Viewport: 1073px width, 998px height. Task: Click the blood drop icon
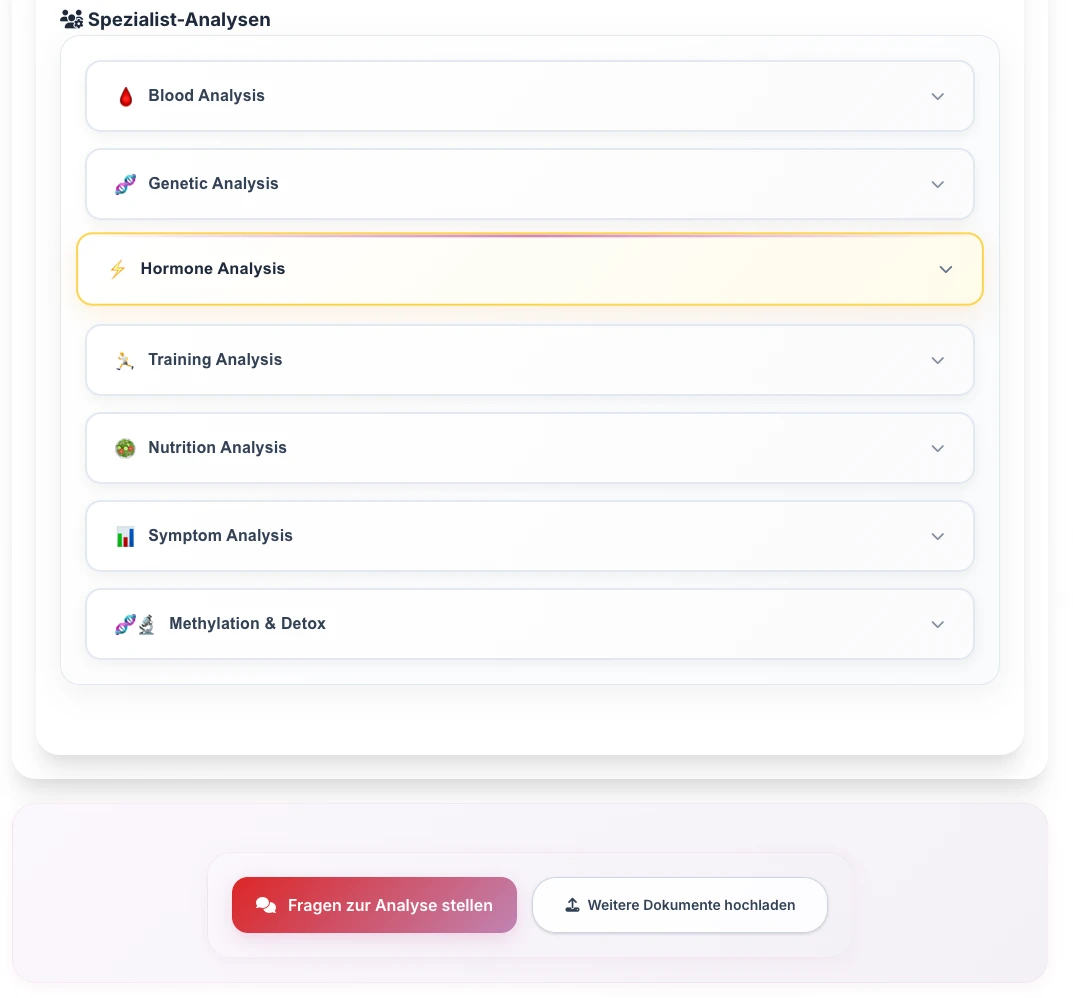point(125,97)
